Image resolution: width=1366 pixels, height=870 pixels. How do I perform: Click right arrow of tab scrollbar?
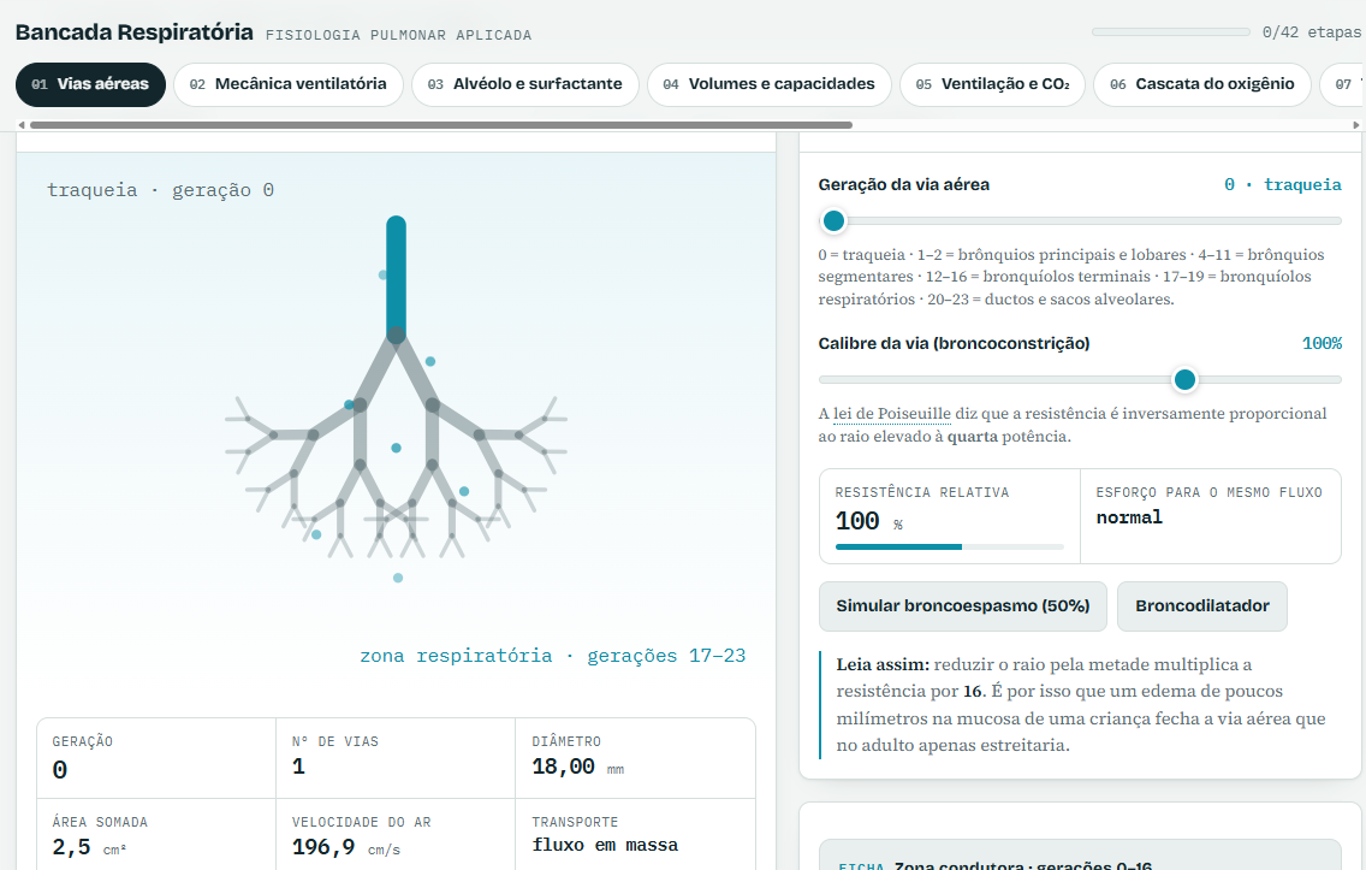1357,125
